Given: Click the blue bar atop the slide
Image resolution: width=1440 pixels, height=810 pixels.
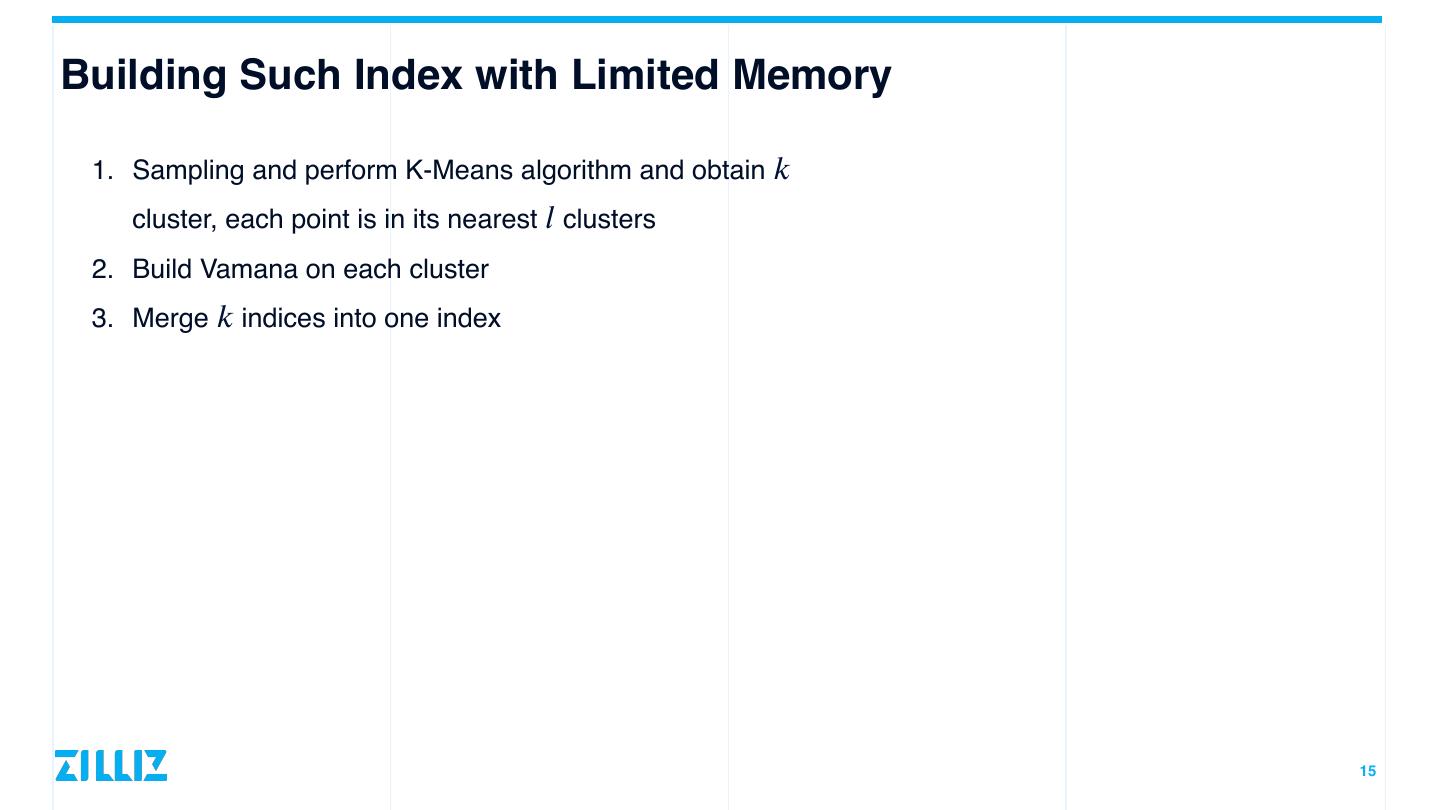Looking at the screenshot, I should click(x=716, y=19).
